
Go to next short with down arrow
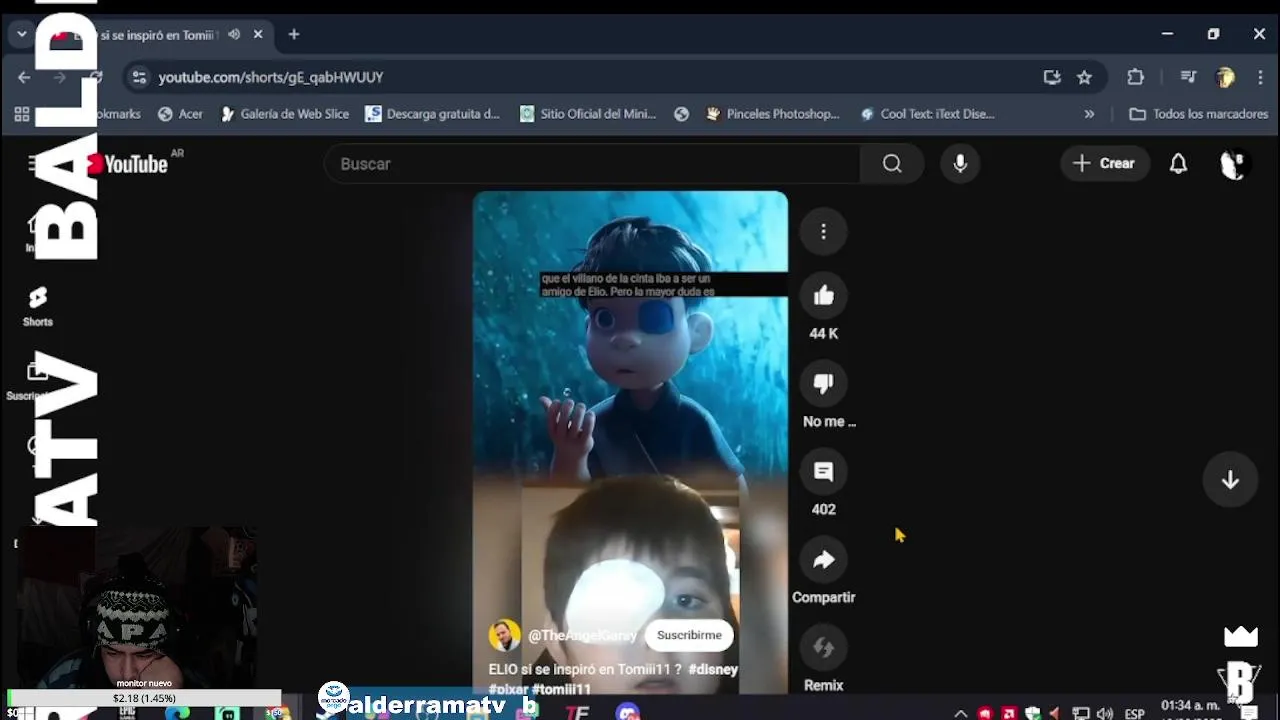coord(1230,480)
